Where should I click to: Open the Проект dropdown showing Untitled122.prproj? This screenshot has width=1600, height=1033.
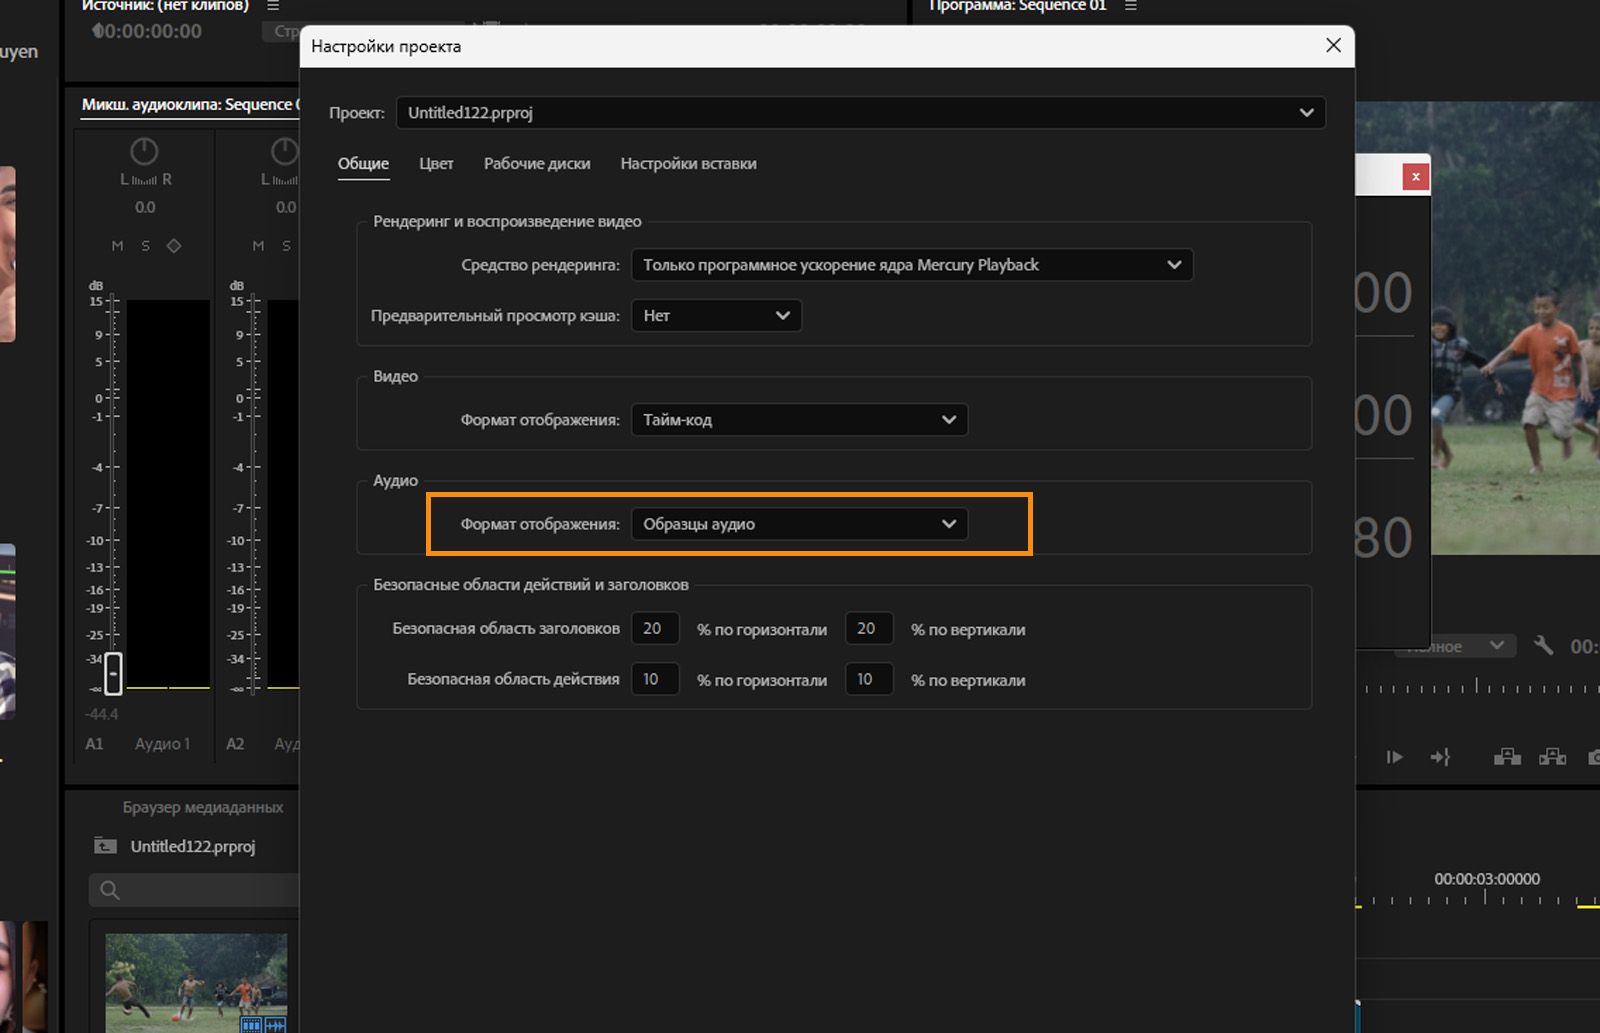click(x=861, y=113)
